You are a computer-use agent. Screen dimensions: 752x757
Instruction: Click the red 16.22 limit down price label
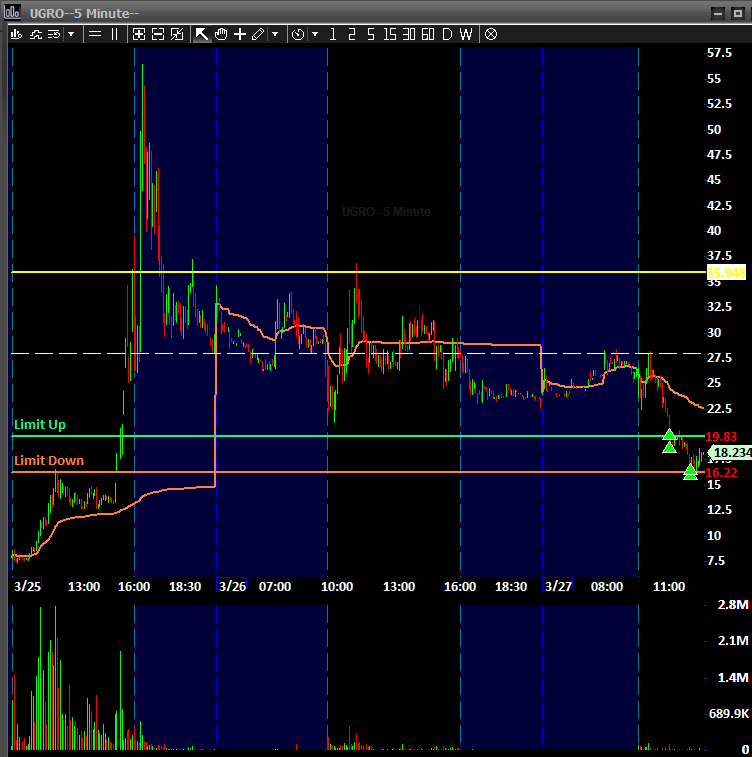(x=721, y=472)
